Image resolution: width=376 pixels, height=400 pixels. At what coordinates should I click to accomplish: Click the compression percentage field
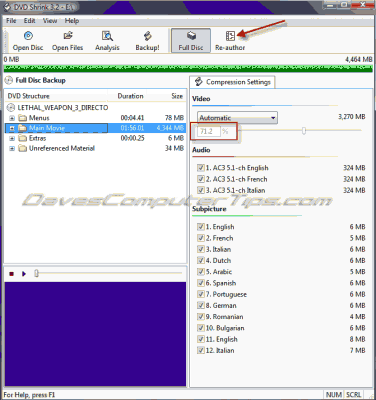point(209,131)
